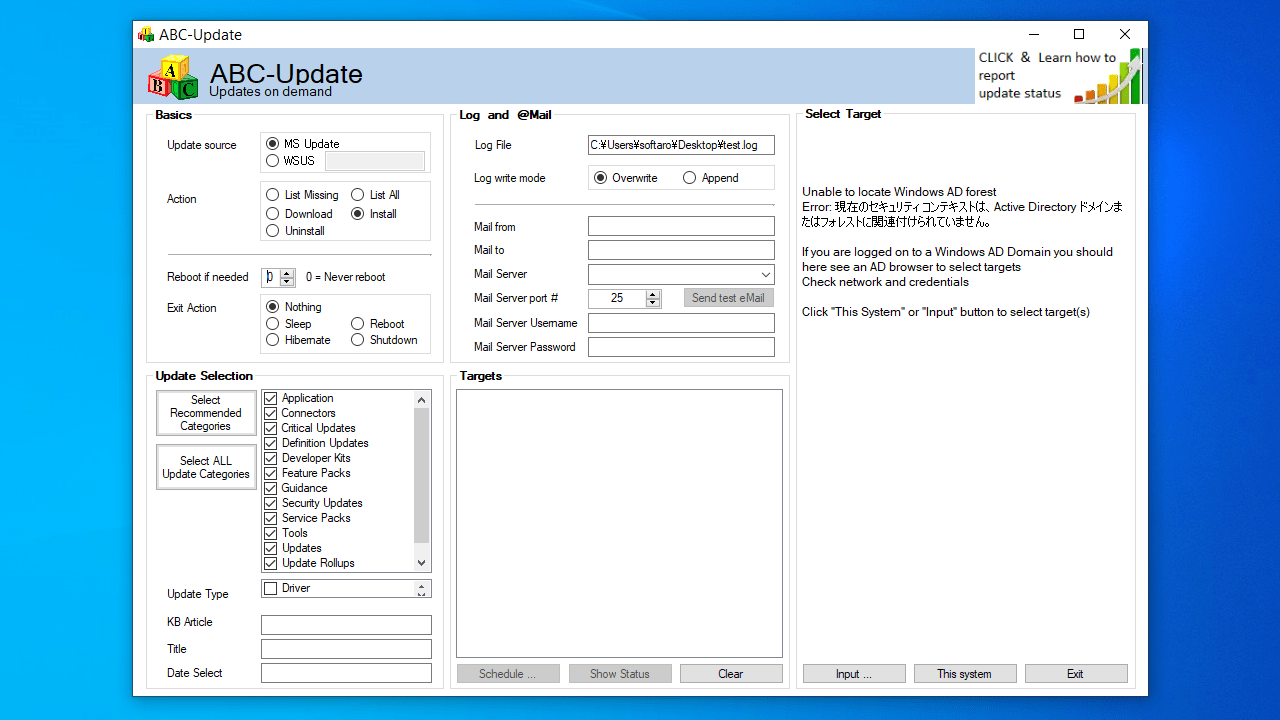
Task: Open the Input targets dialog
Action: click(x=854, y=674)
